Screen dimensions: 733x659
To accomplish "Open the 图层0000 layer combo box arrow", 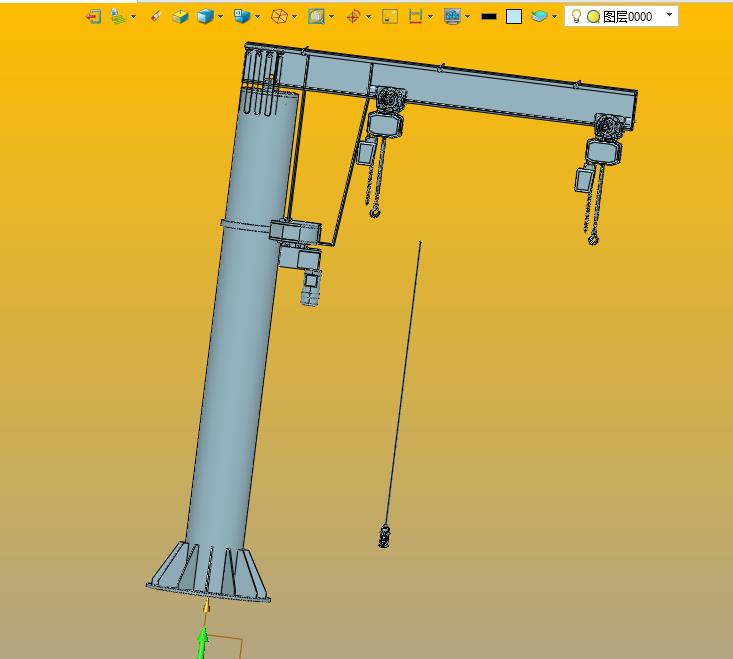I will click(x=669, y=15).
